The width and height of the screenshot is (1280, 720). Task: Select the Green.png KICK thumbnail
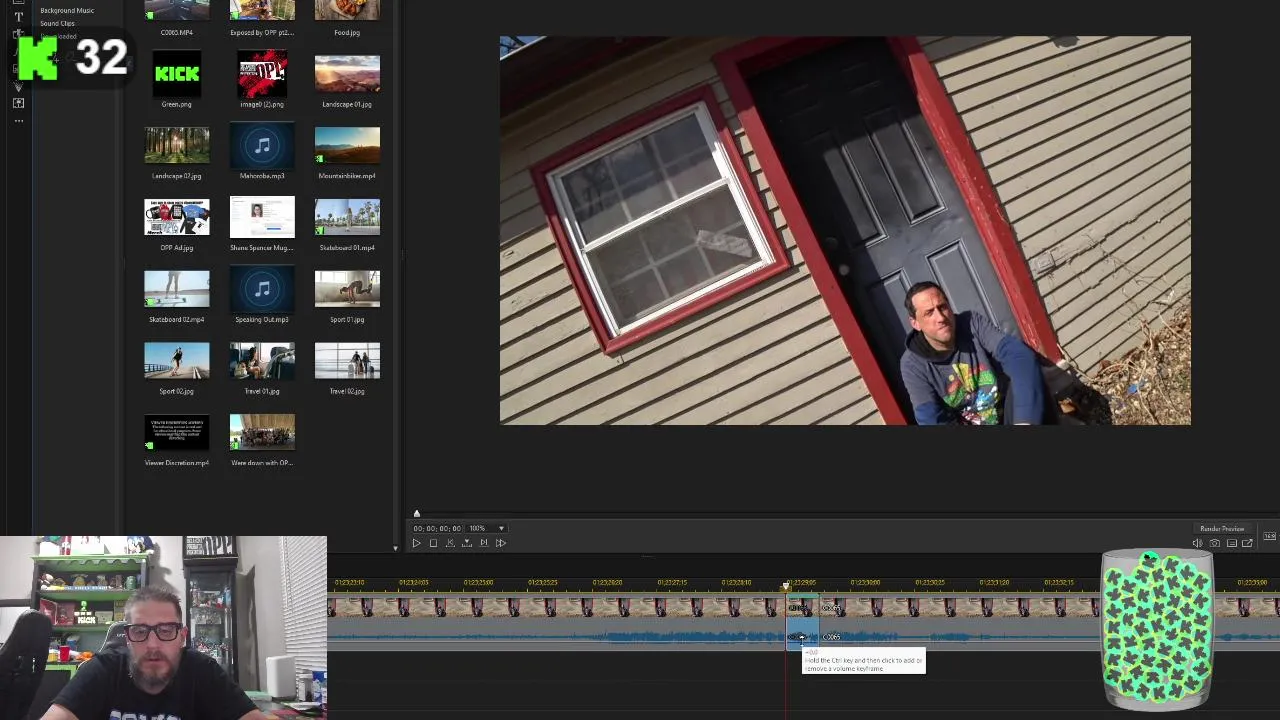click(177, 74)
